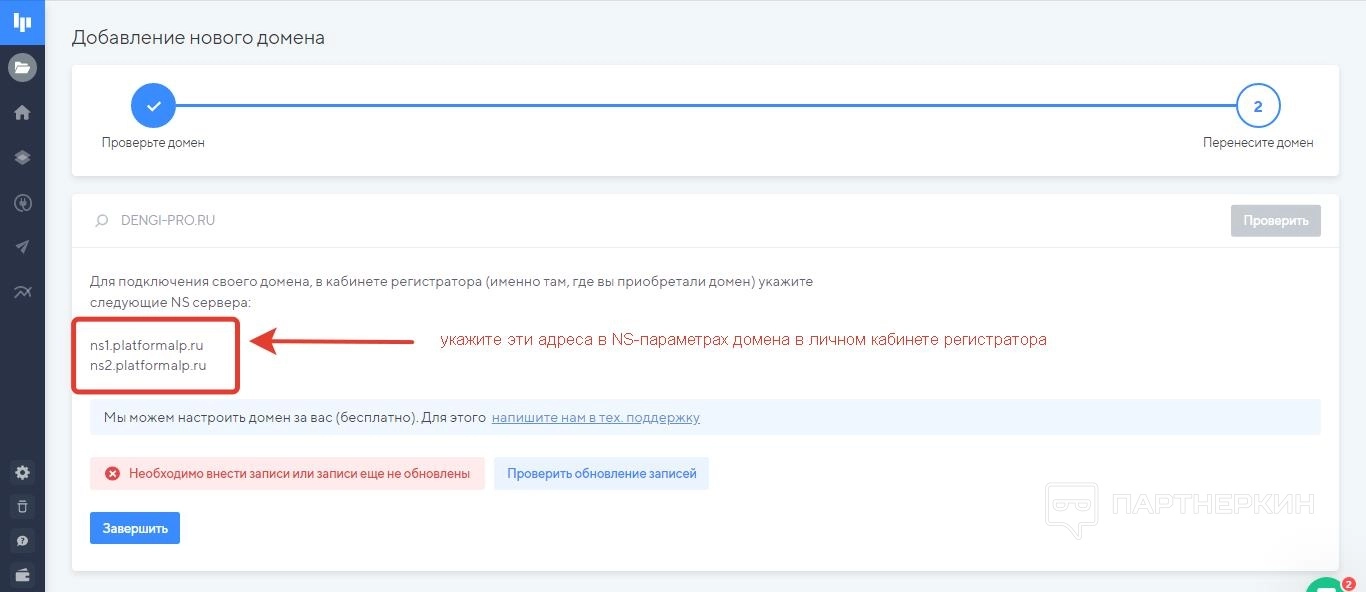Open the folder icon in sidebar
This screenshot has height=592, width=1366.
pyautogui.click(x=22, y=68)
